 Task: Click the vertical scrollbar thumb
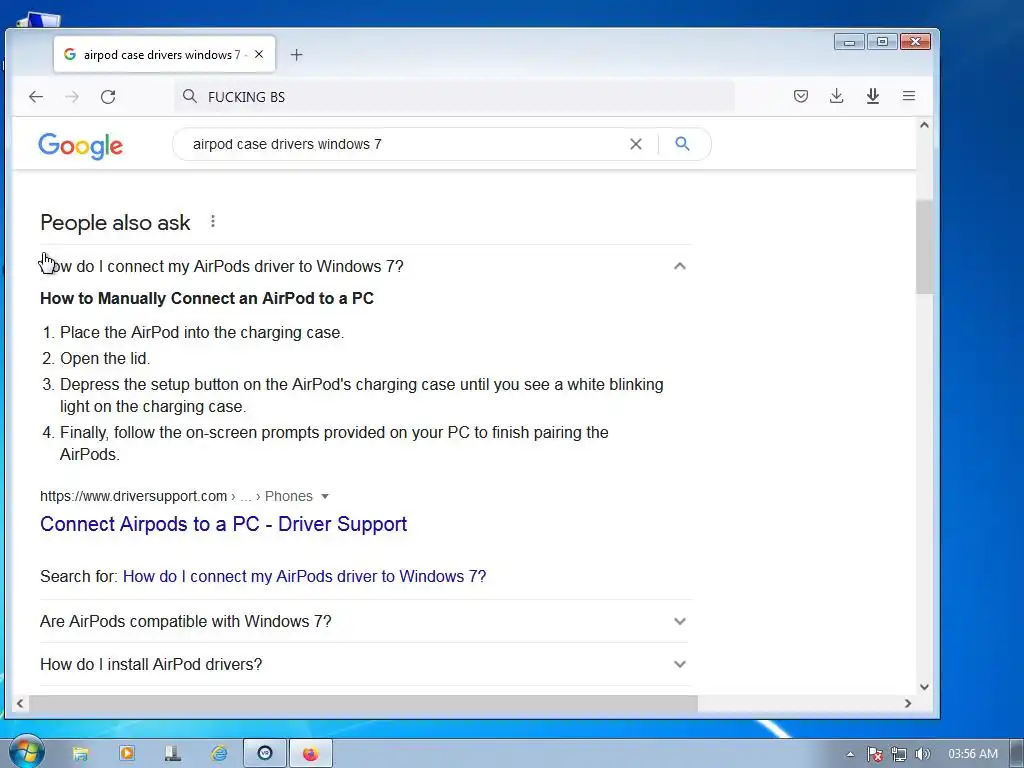click(924, 247)
